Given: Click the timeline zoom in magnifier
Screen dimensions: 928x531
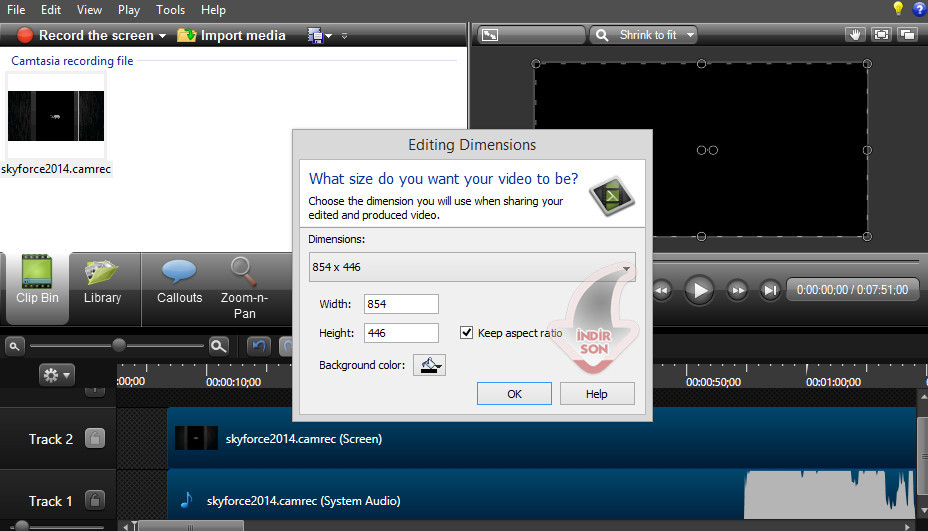Looking at the screenshot, I should click(218, 346).
